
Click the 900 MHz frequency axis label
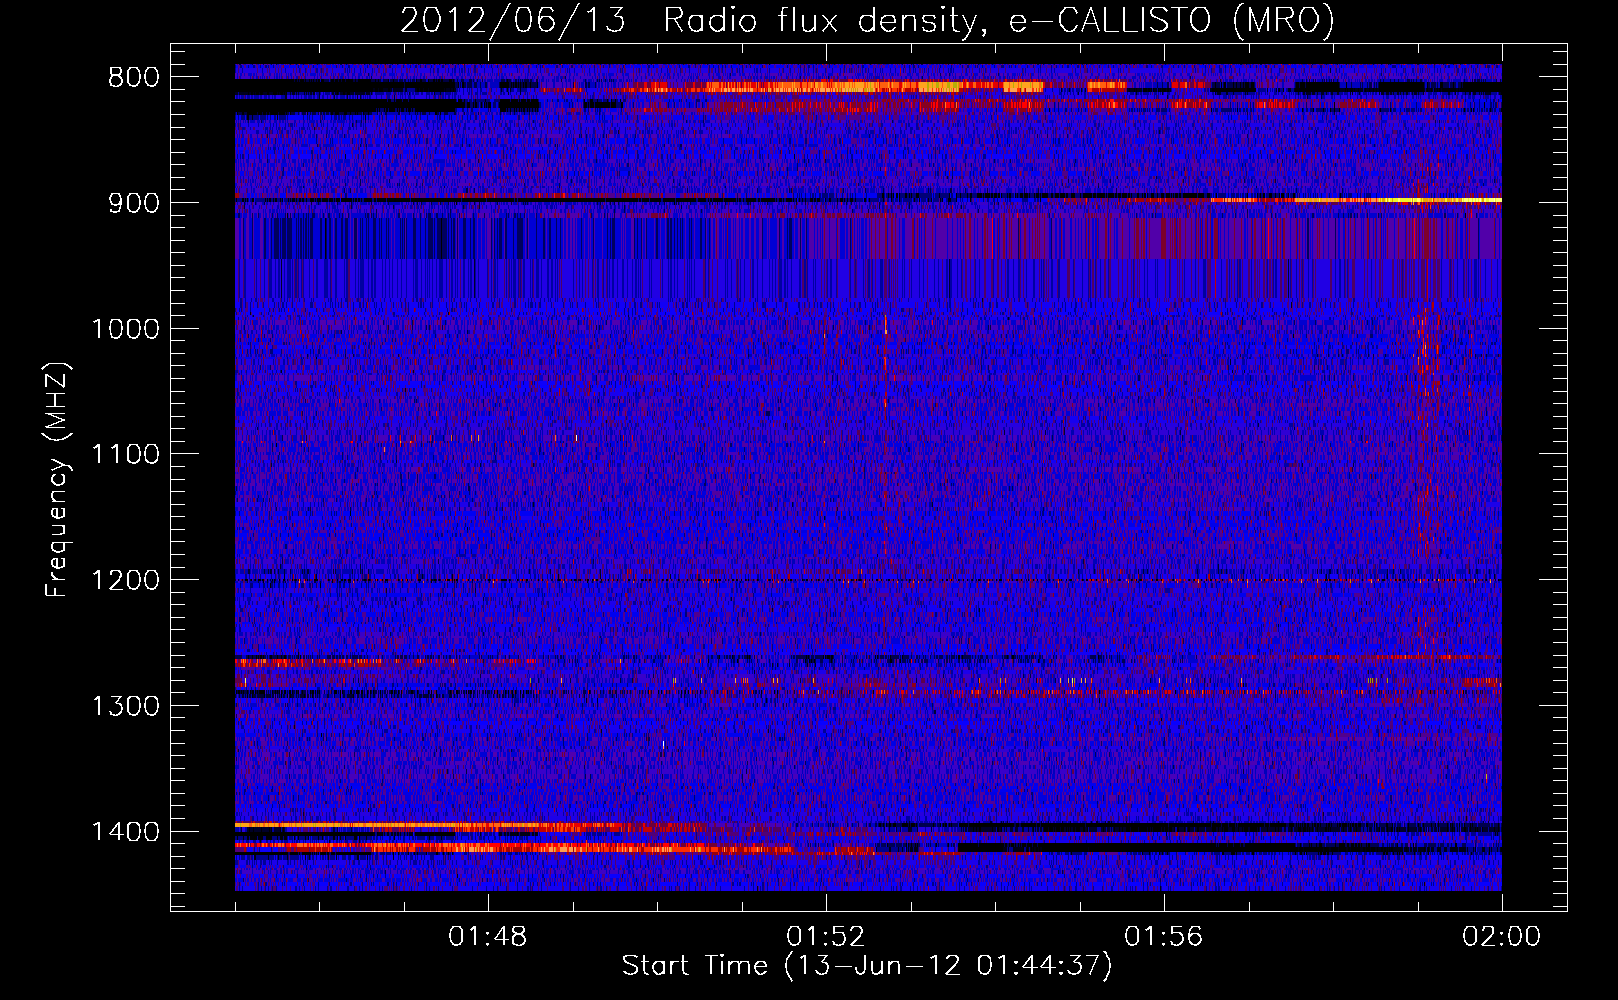pyautogui.click(x=134, y=203)
